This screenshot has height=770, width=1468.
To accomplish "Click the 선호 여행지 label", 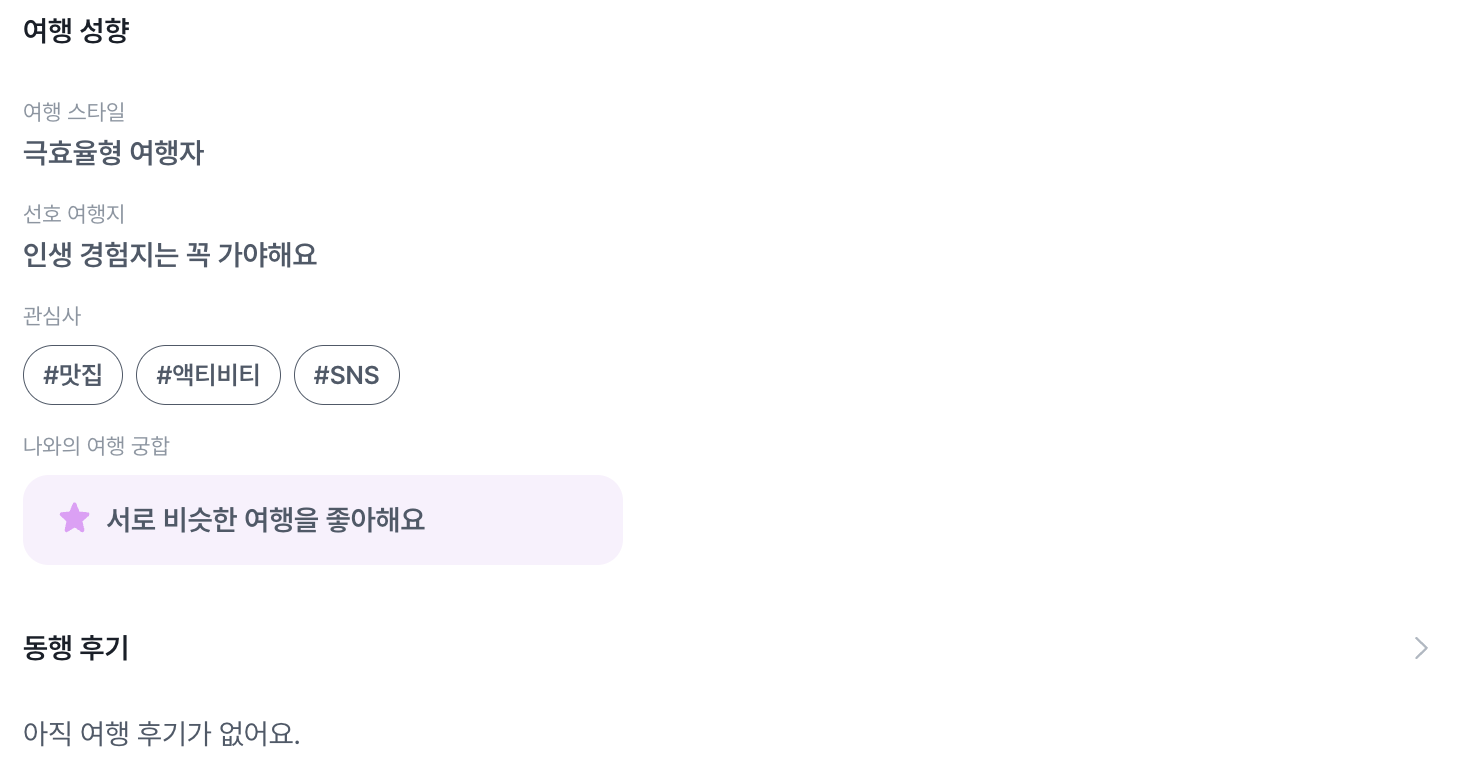I will coord(74,214).
